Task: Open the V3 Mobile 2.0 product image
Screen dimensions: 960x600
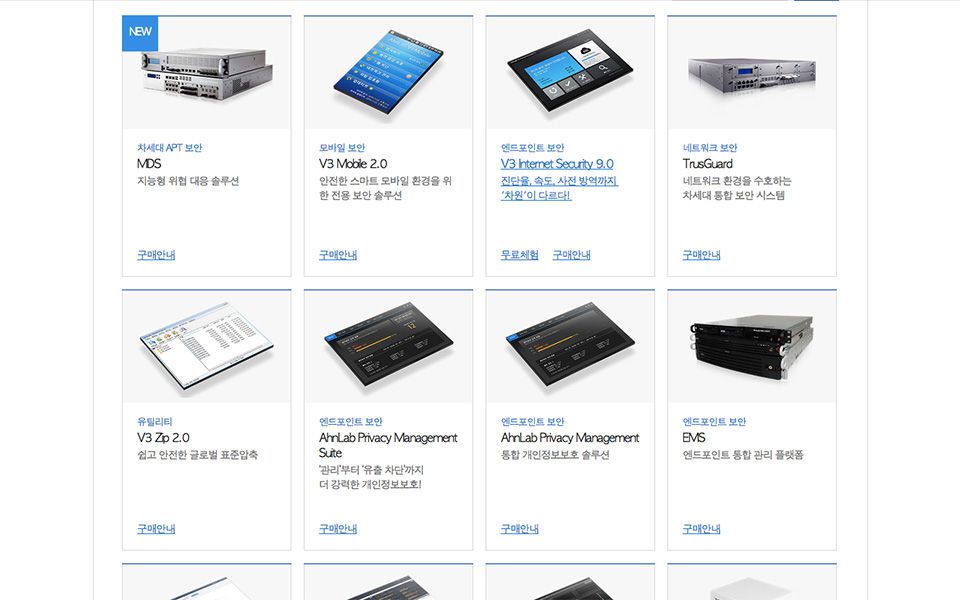Action: tap(388, 73)
